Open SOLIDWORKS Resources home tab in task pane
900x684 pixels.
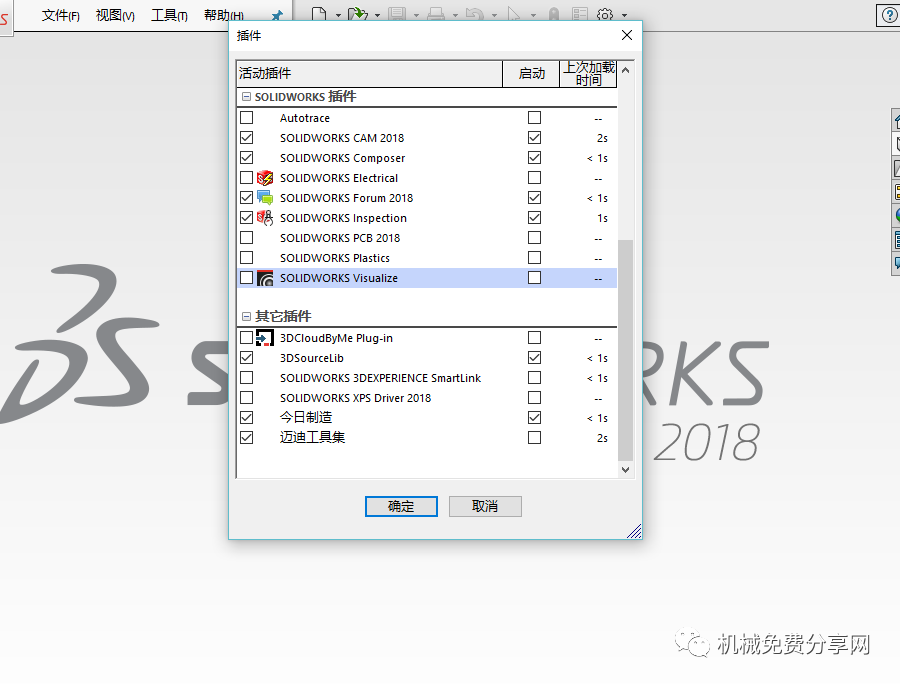(896, 121)
